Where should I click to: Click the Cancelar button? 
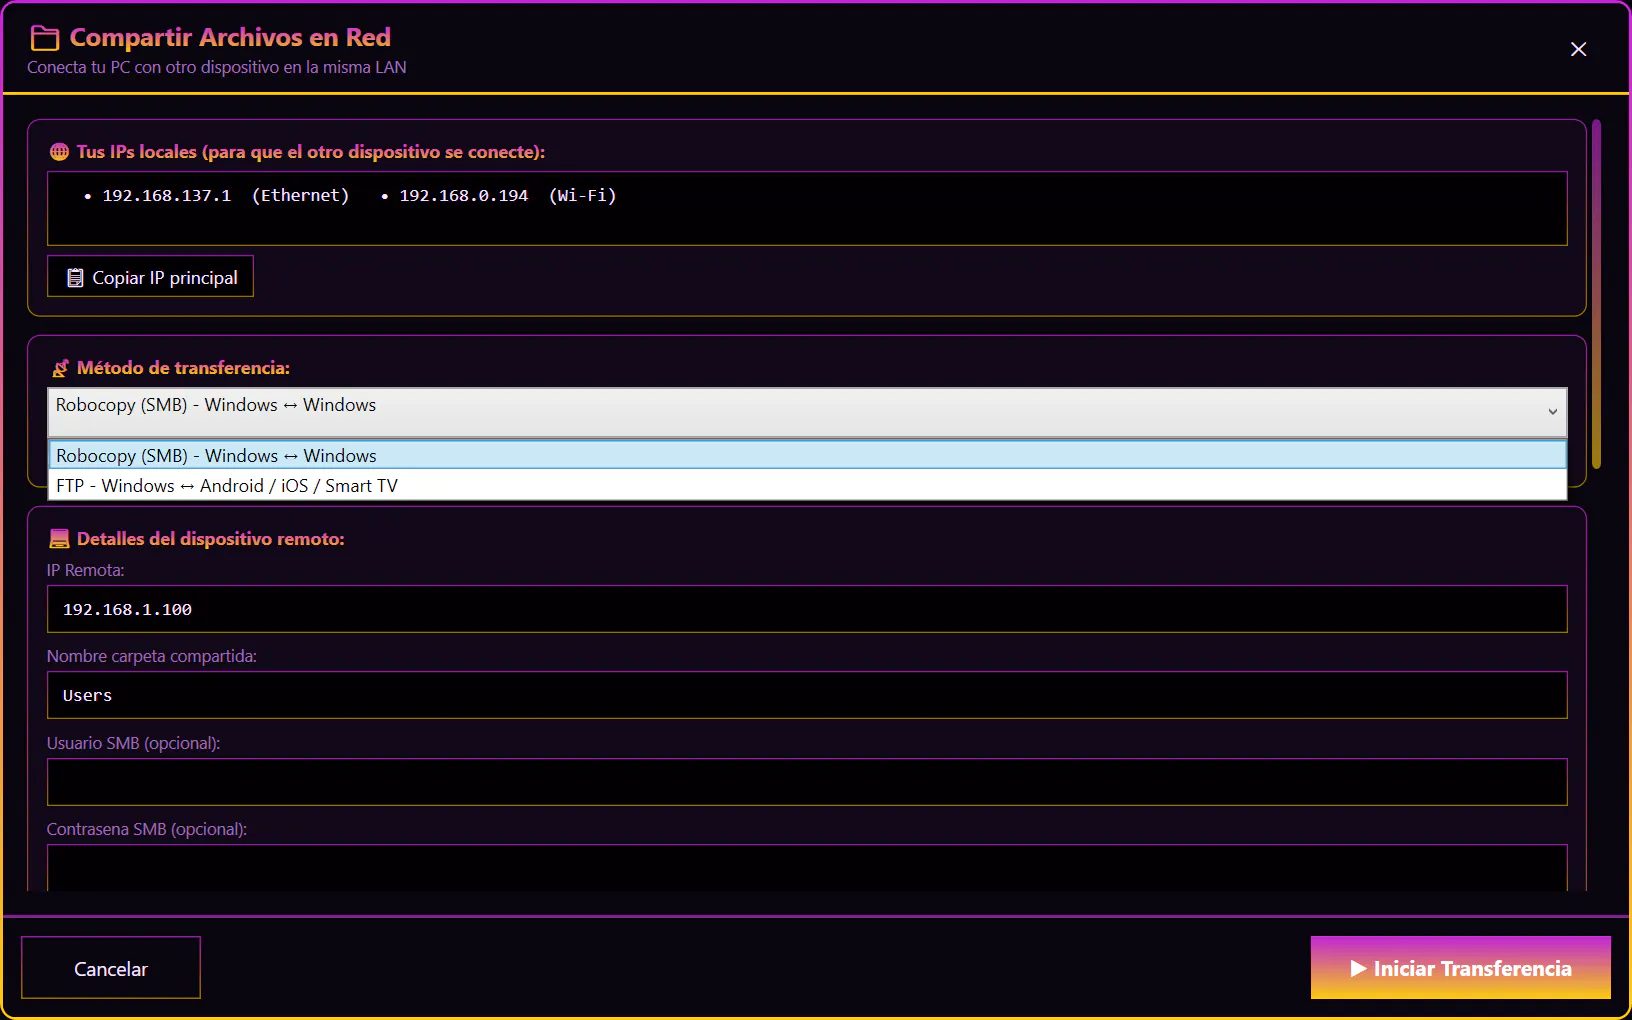tap(111, 967)
